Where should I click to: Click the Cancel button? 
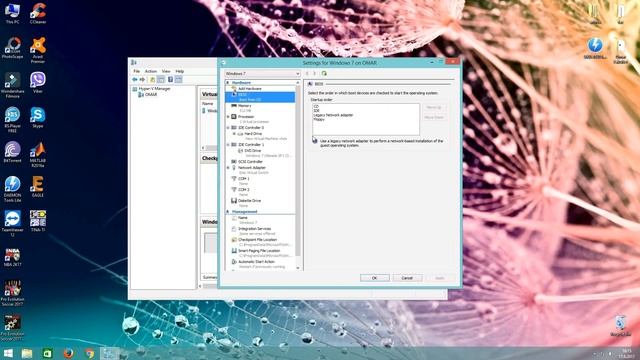click(407, 278)
